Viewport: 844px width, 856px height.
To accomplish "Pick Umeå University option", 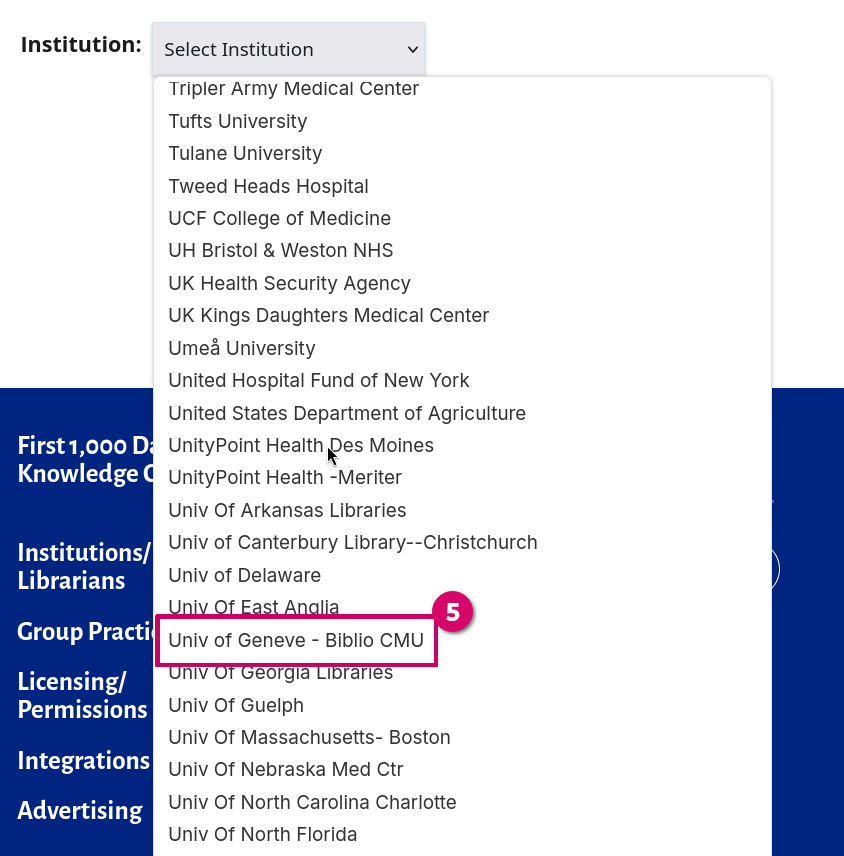I will point(242,348).
